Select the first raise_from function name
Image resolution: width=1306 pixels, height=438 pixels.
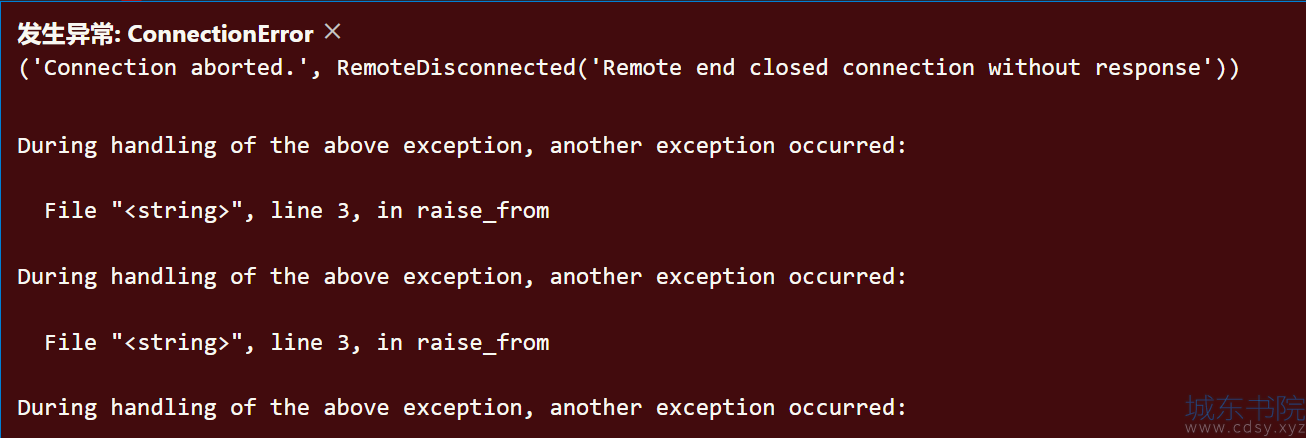point(483,211)
